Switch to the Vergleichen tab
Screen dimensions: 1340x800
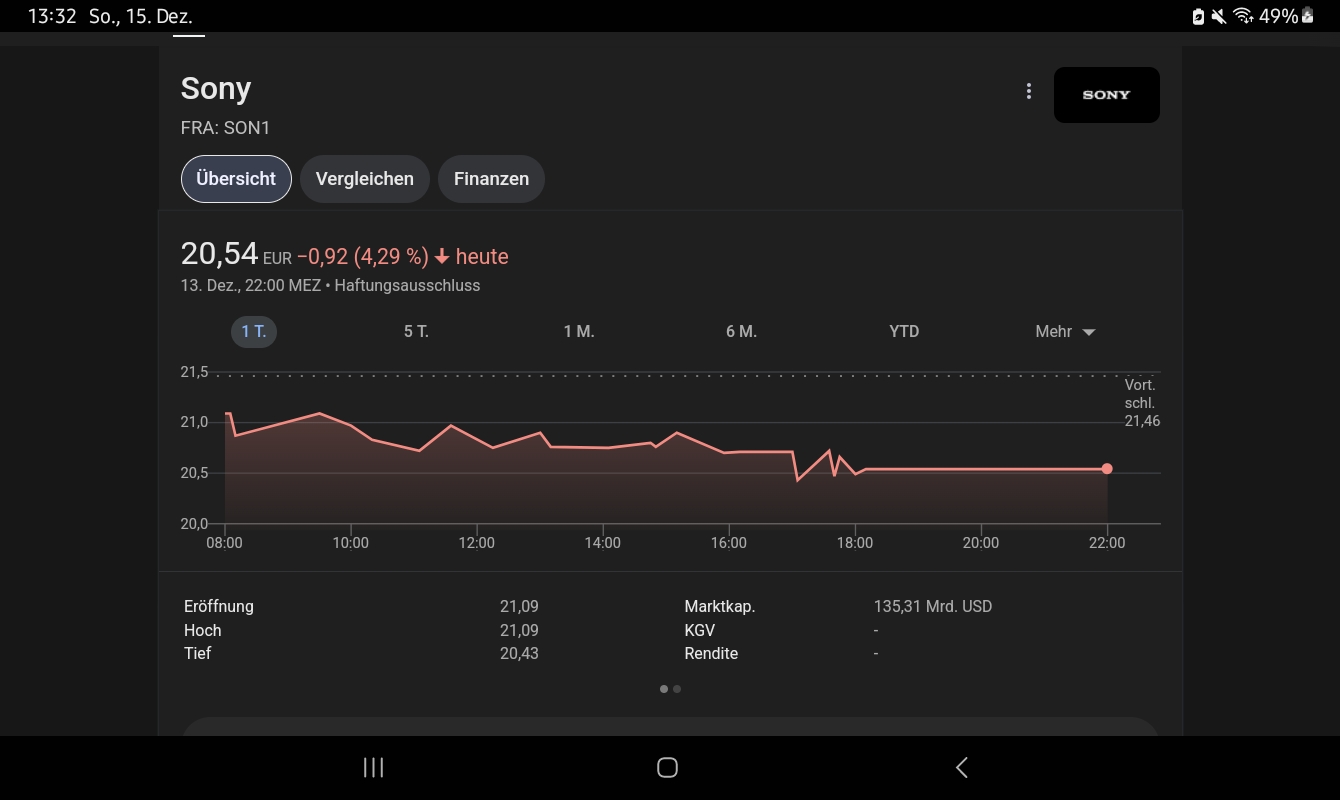(x=365, y=179)
